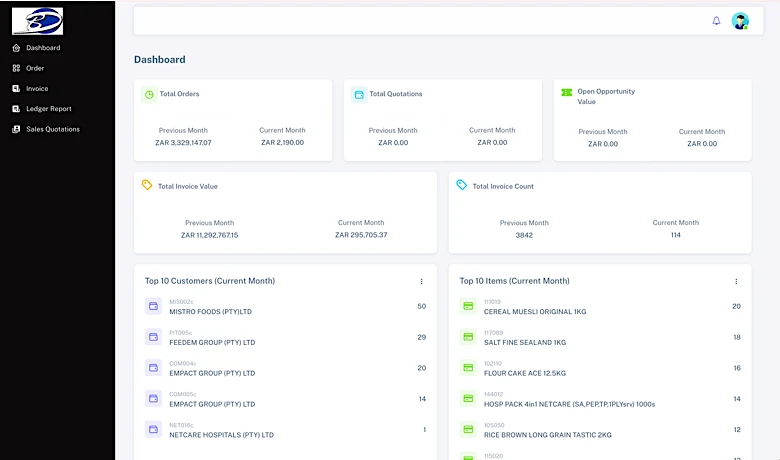Open the Sales Quotations menu item
The height and width of the screenshot is (460, 780).
53,129
